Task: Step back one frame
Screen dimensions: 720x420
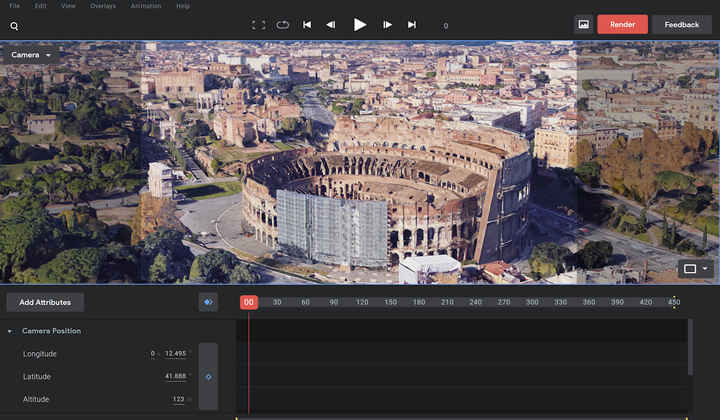Action: pyautogui.click(x=331, y=25)
